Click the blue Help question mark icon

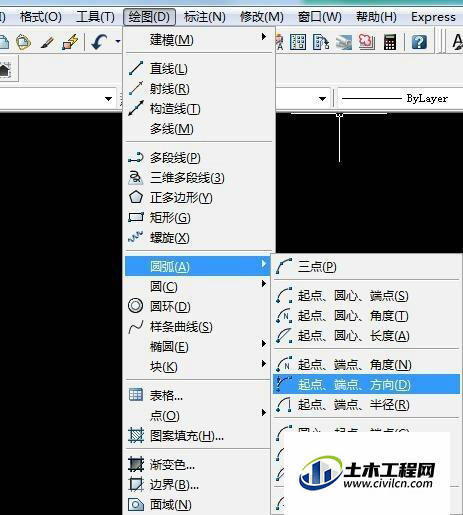(419, 42)
